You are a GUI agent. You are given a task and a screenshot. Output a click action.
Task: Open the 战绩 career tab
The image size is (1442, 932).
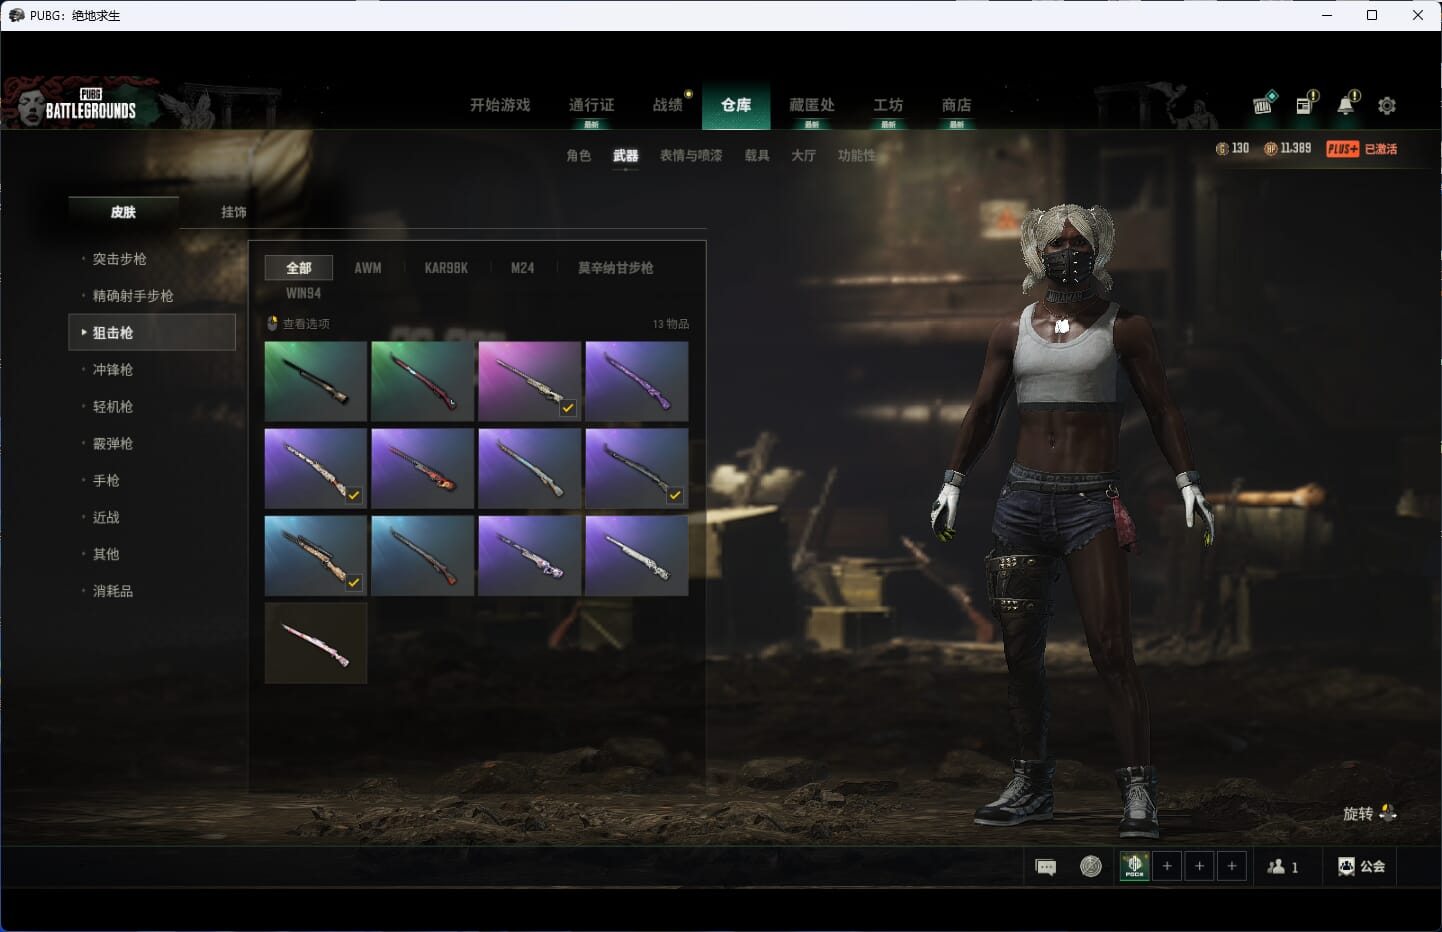[668, 105]
